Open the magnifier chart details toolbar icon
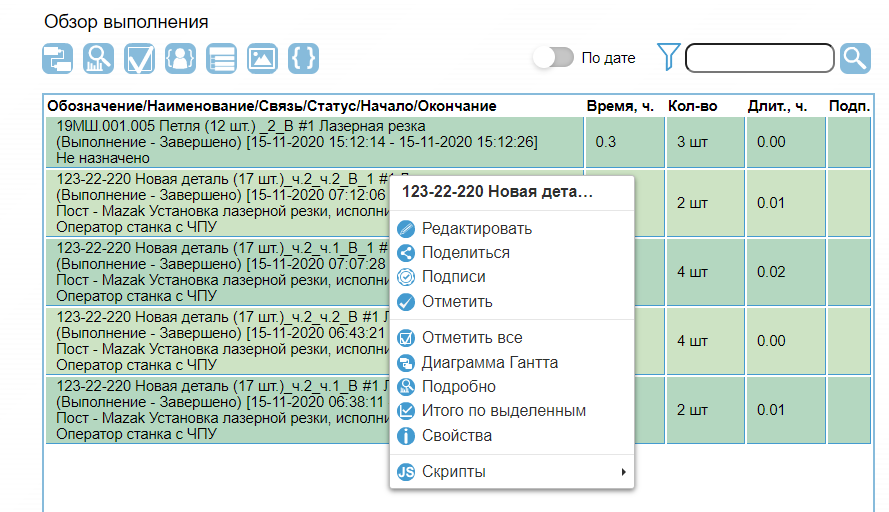Viewport: 889px width, 512px height. pyautogui.click(x=99, y=58)
